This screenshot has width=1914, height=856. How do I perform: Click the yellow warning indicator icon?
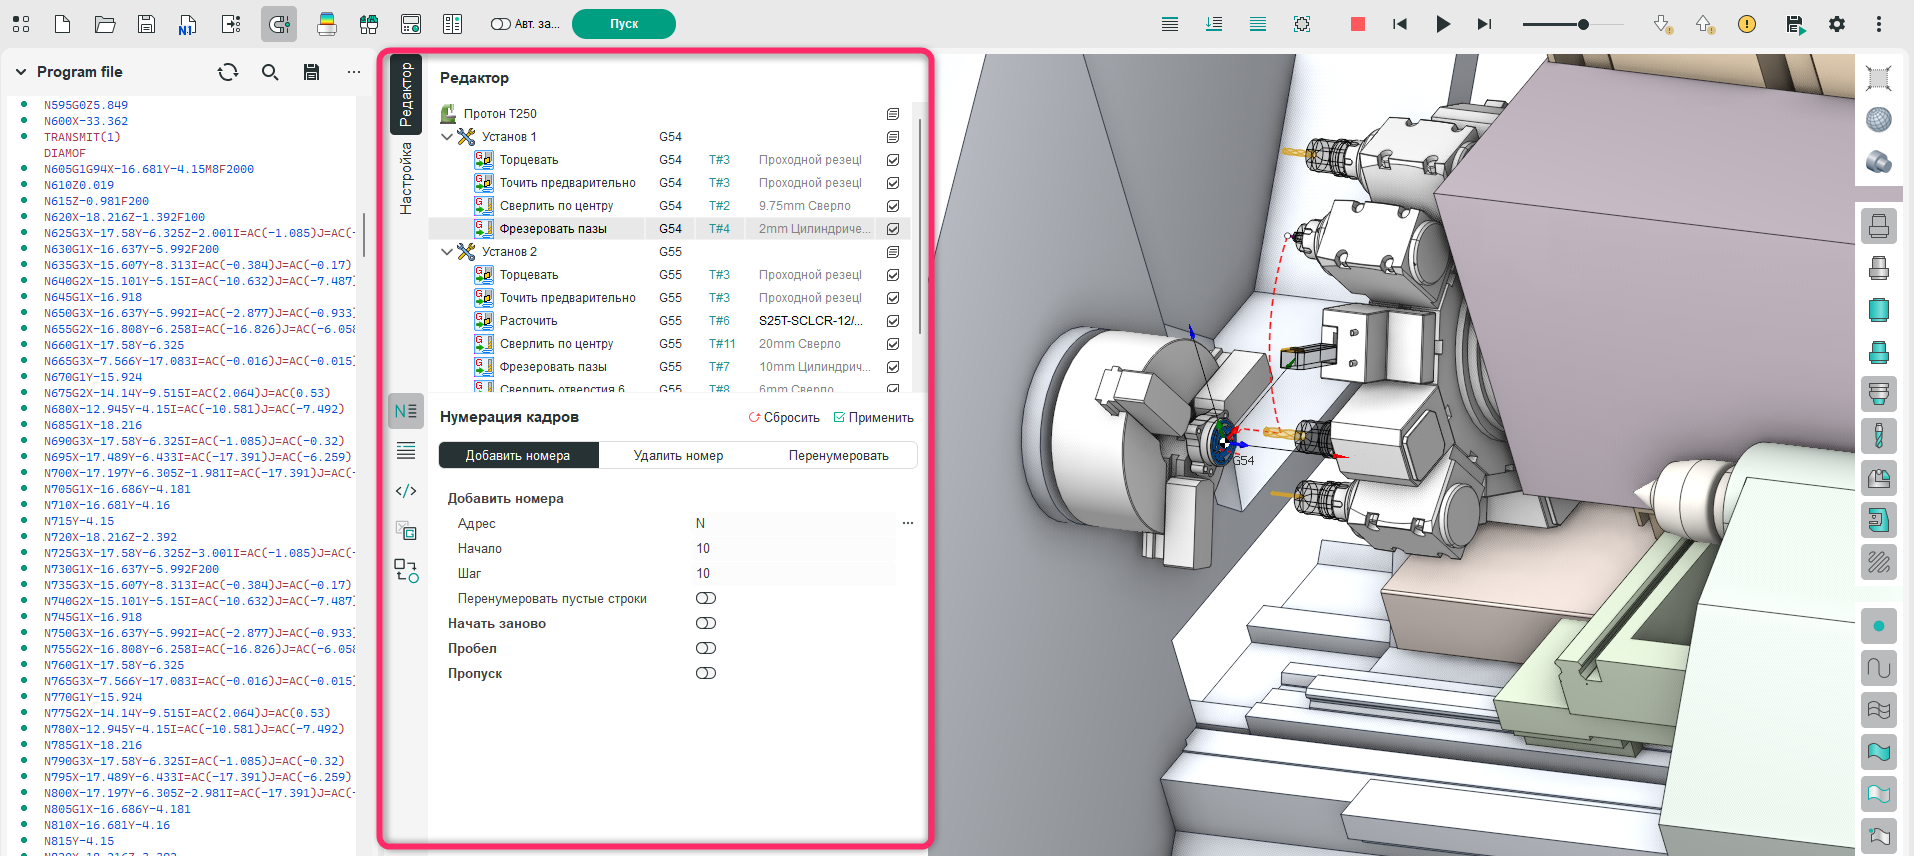[1747, 24]
